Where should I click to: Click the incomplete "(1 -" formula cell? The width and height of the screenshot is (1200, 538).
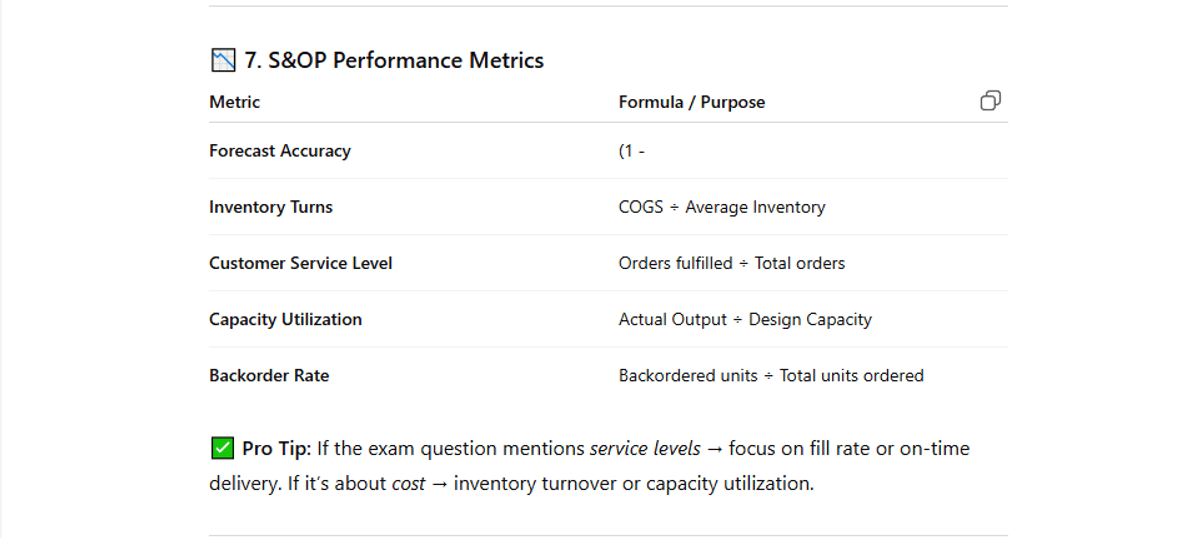[632, 151]
